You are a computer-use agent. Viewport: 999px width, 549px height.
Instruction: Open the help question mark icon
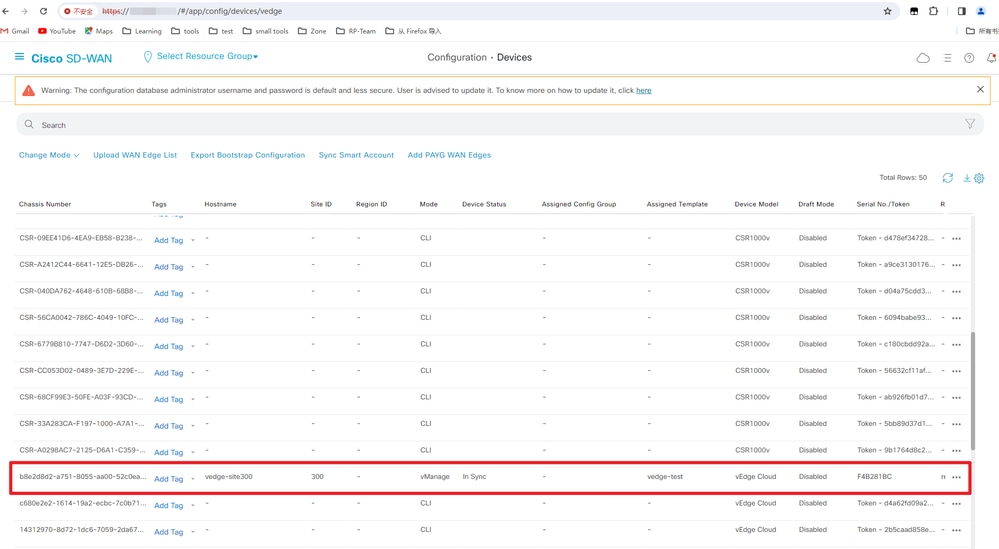969,58
